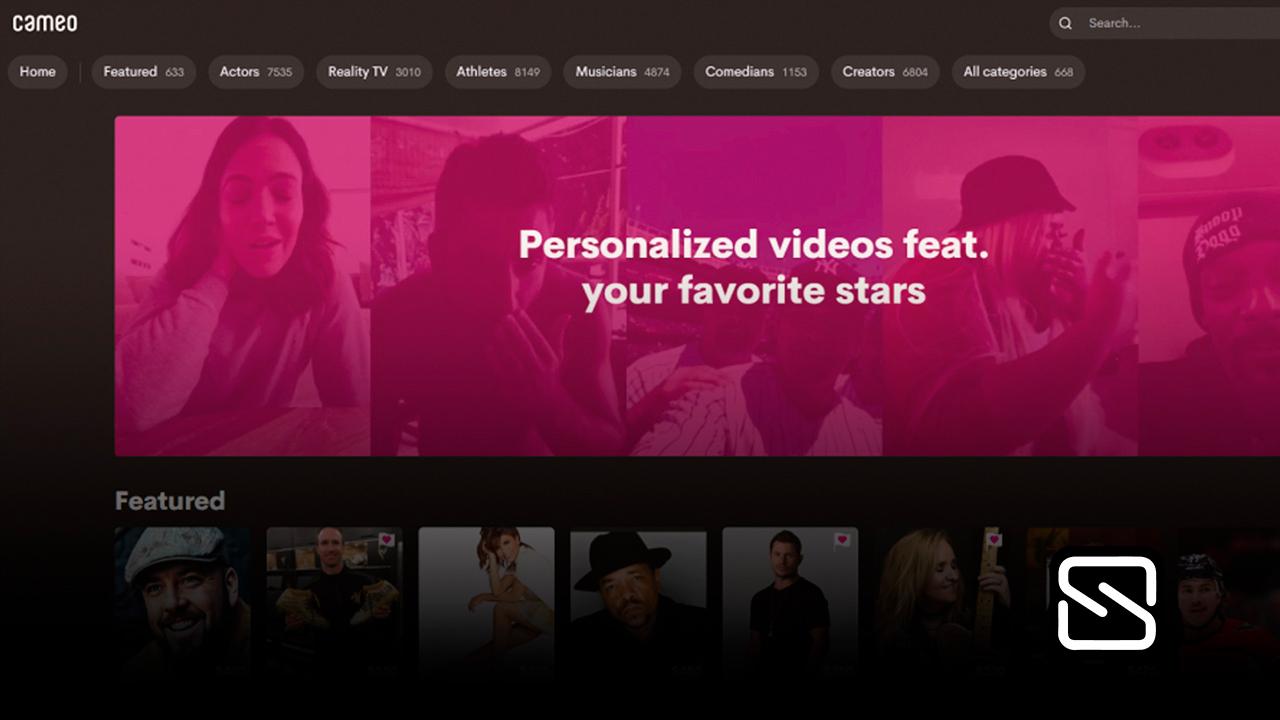Open the Musicians 4874 category
This screenshot has width=1280, height=720.
point(621,71)
